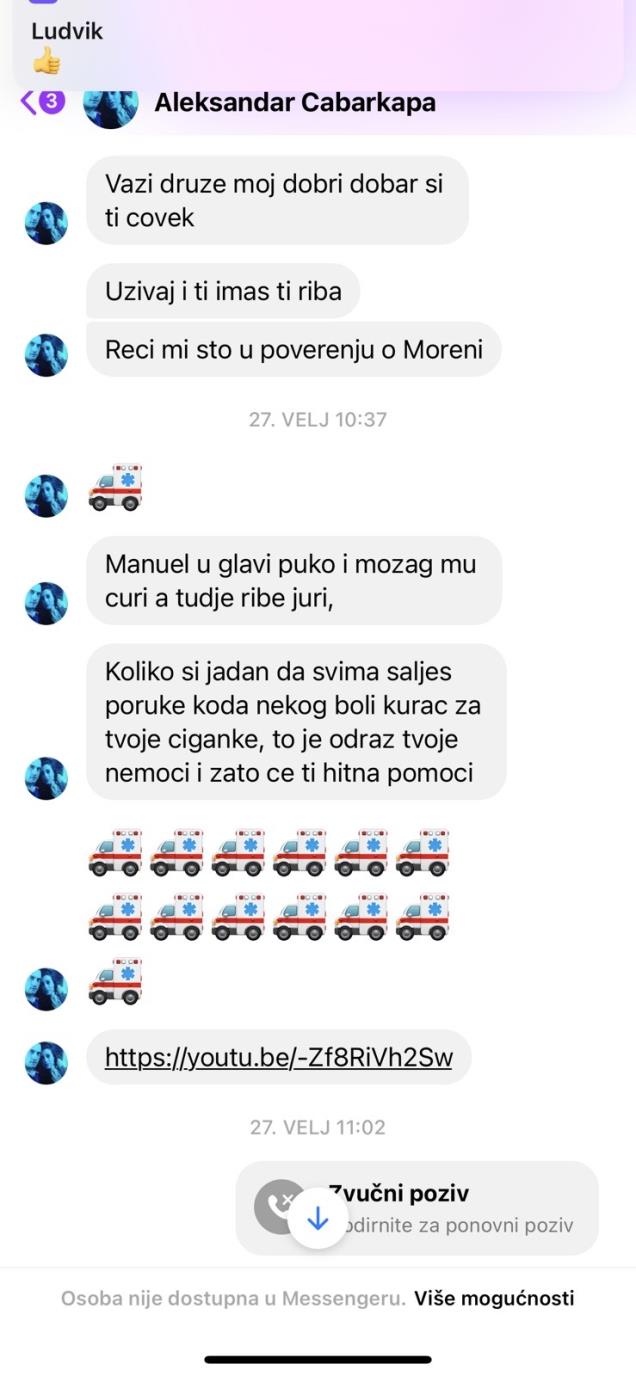
Task: Select the 'Manuel u glavi puko' message bubble
Action: tap(294, 580)
